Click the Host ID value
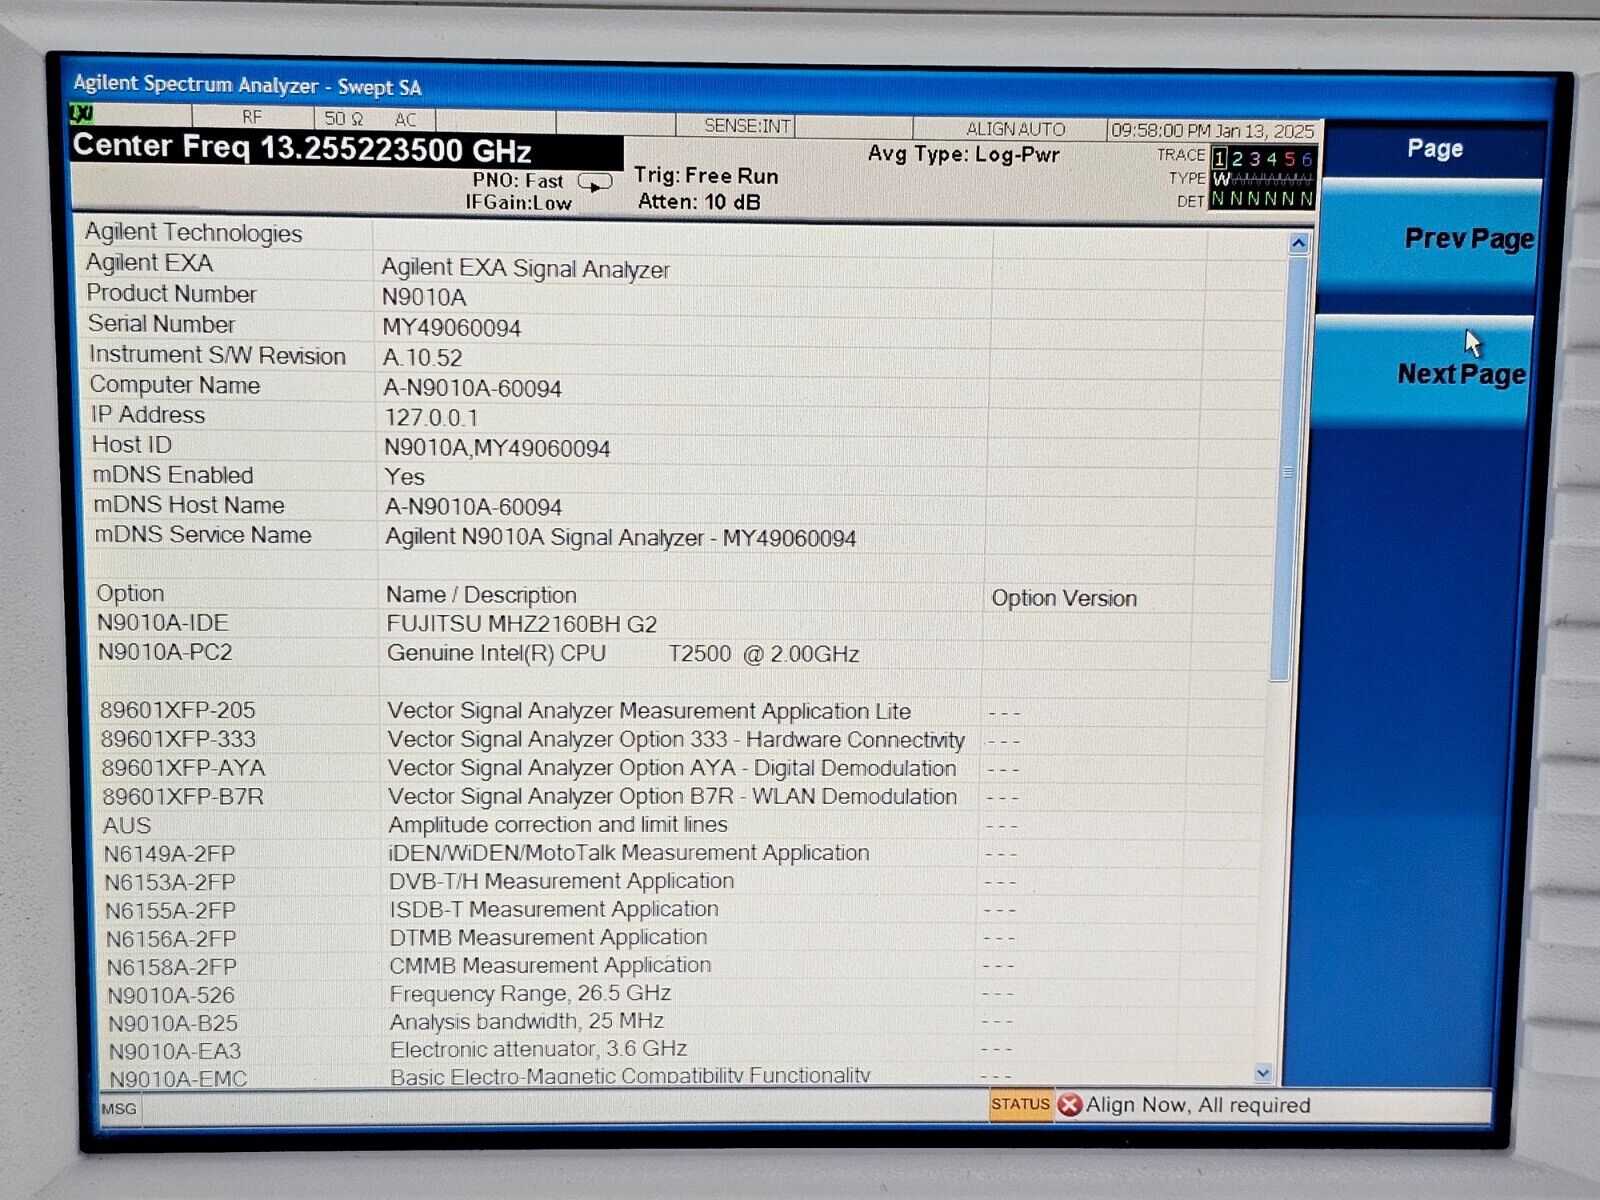Screen dimensions: 1600x1200 497,448
